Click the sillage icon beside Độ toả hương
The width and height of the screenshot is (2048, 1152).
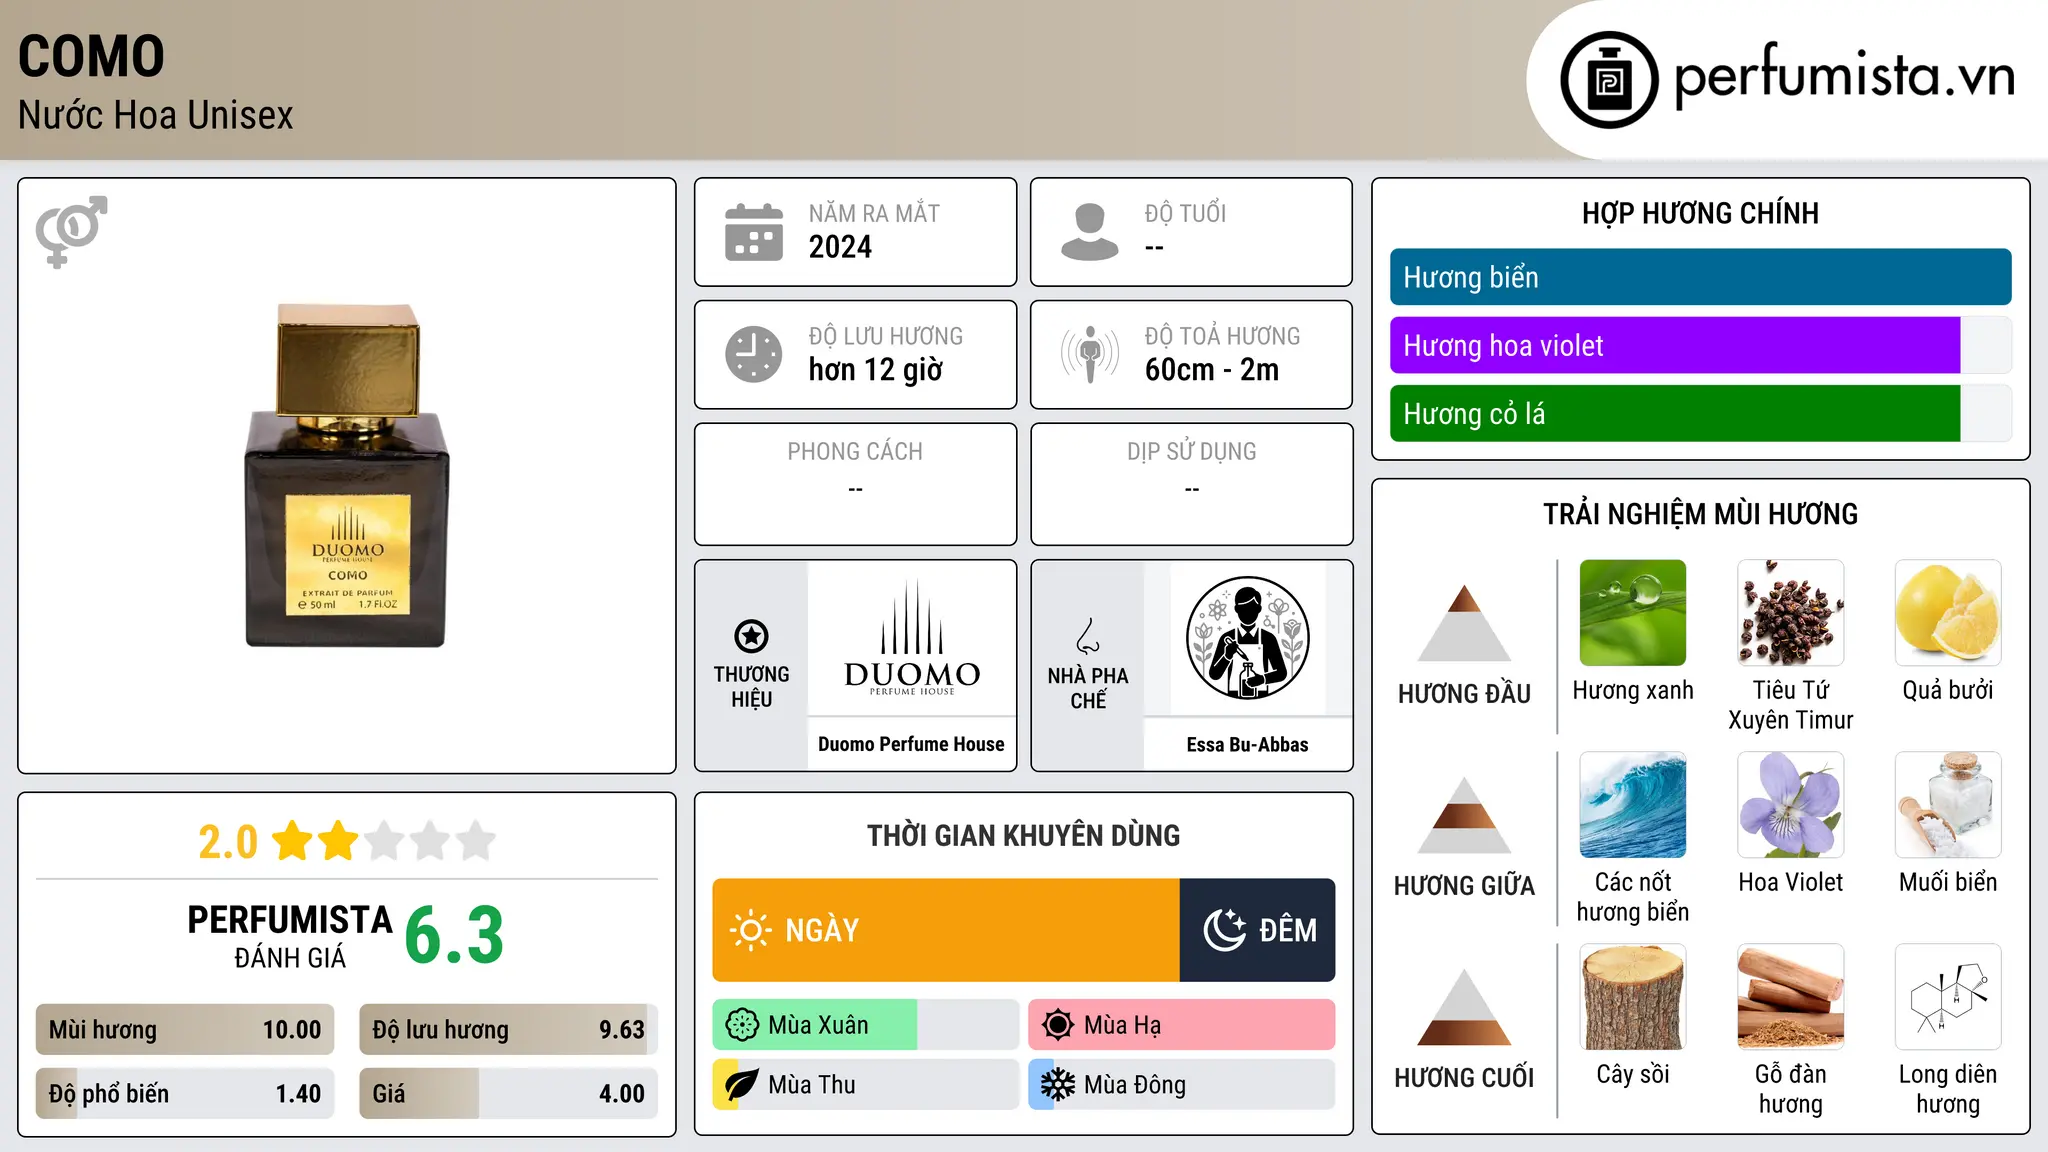coord(1090,354)
